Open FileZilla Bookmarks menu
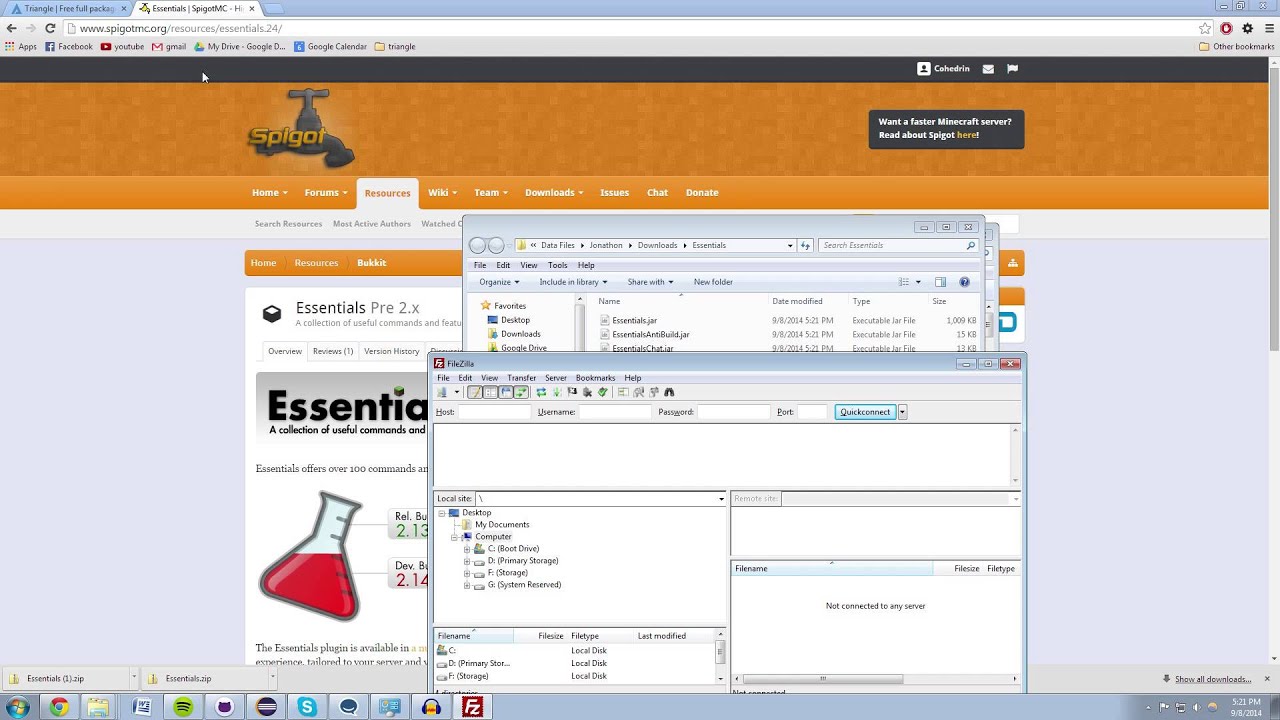 [x=595, y=378]
